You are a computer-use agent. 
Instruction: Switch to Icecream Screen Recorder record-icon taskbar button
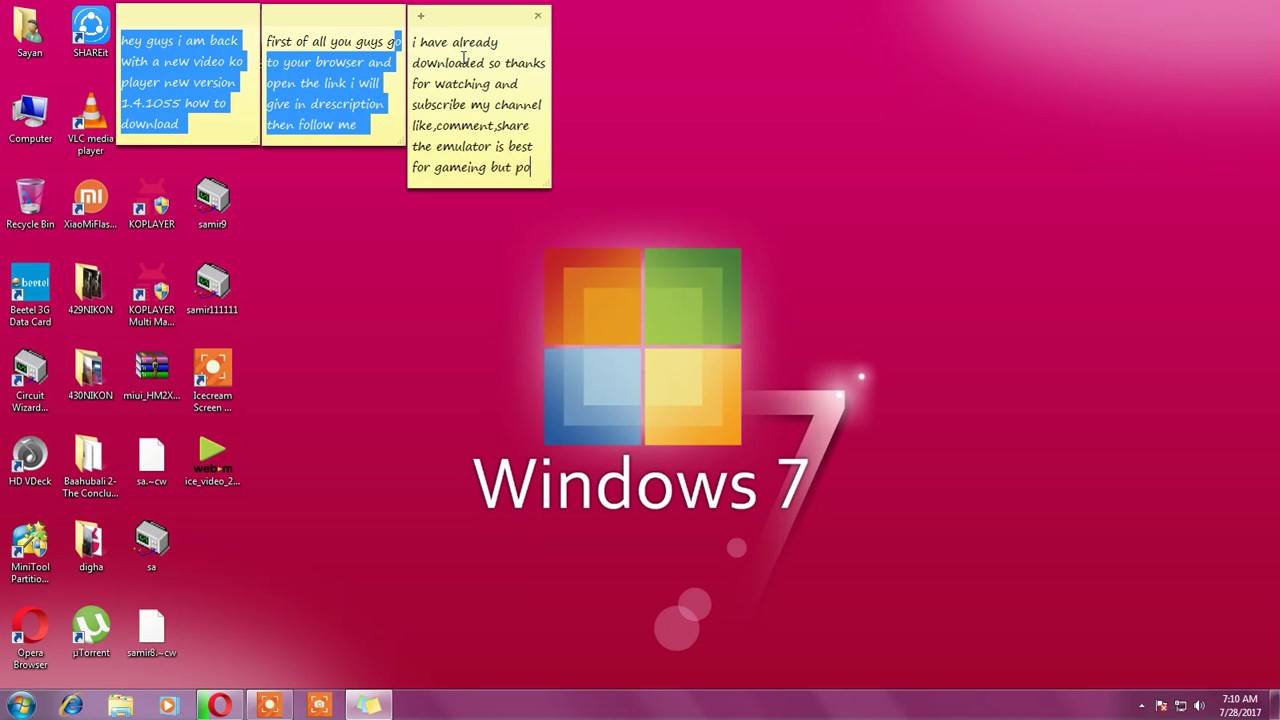[269, 705]
